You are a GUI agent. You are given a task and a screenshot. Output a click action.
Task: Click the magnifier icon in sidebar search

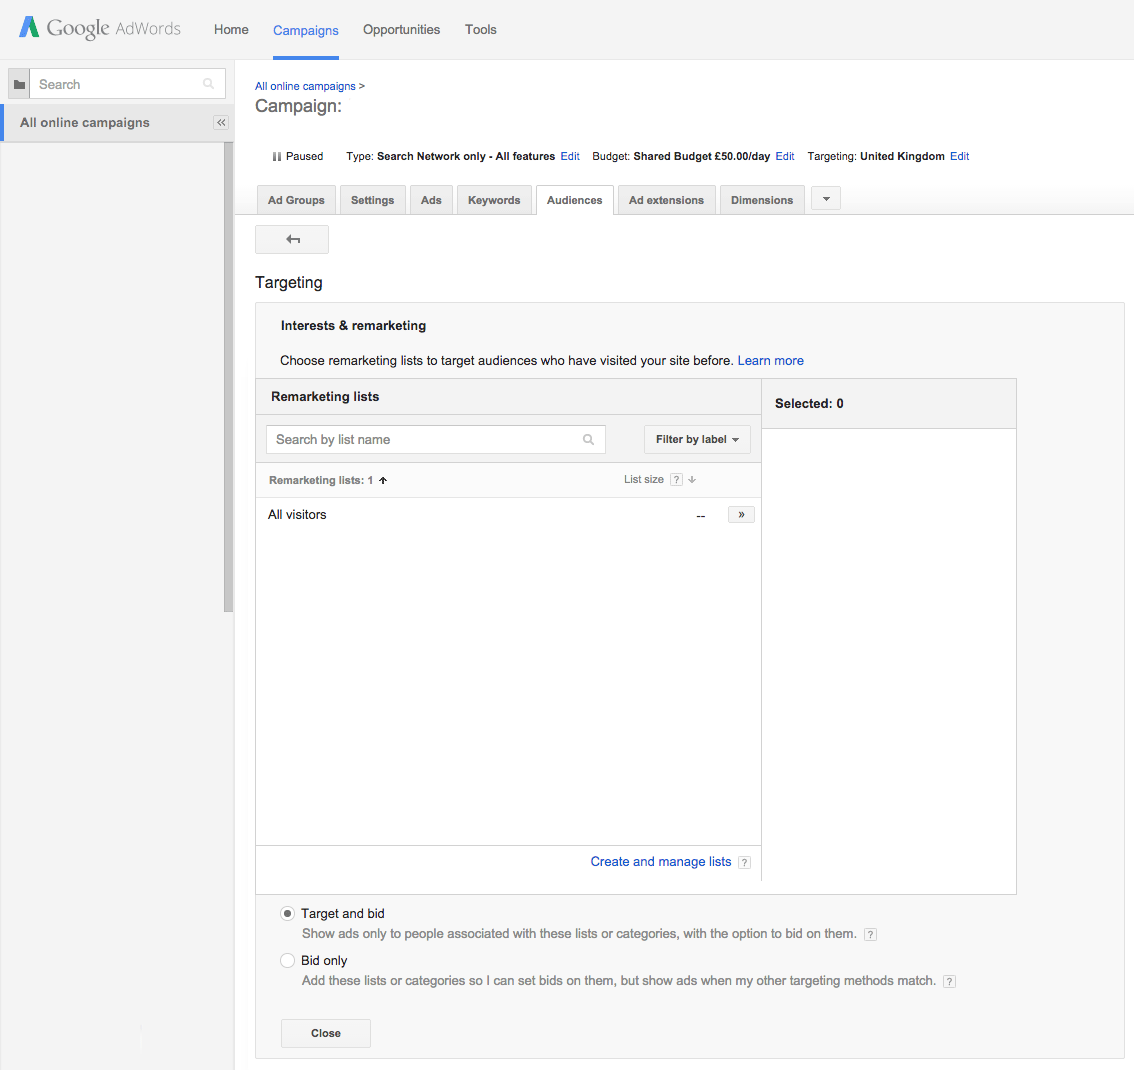208,84
